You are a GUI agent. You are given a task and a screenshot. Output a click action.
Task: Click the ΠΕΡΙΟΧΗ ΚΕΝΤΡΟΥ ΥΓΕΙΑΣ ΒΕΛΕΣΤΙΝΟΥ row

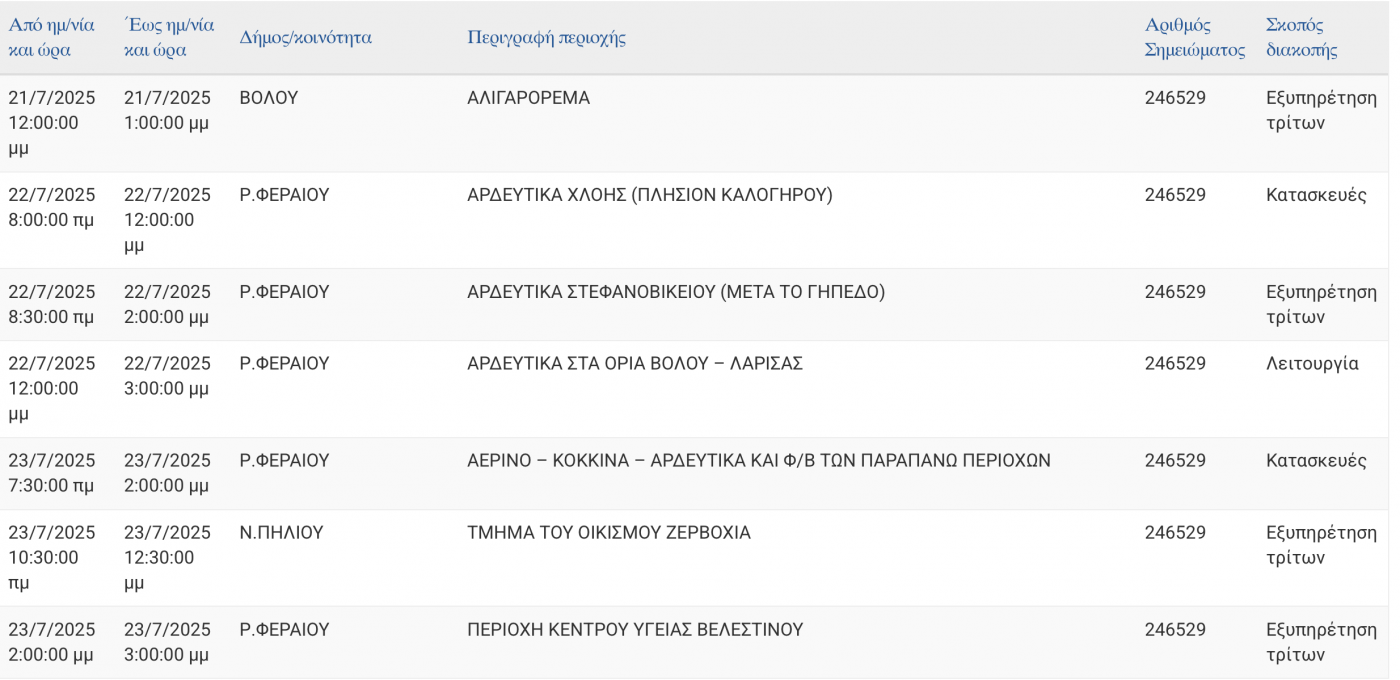click(694, 642)
